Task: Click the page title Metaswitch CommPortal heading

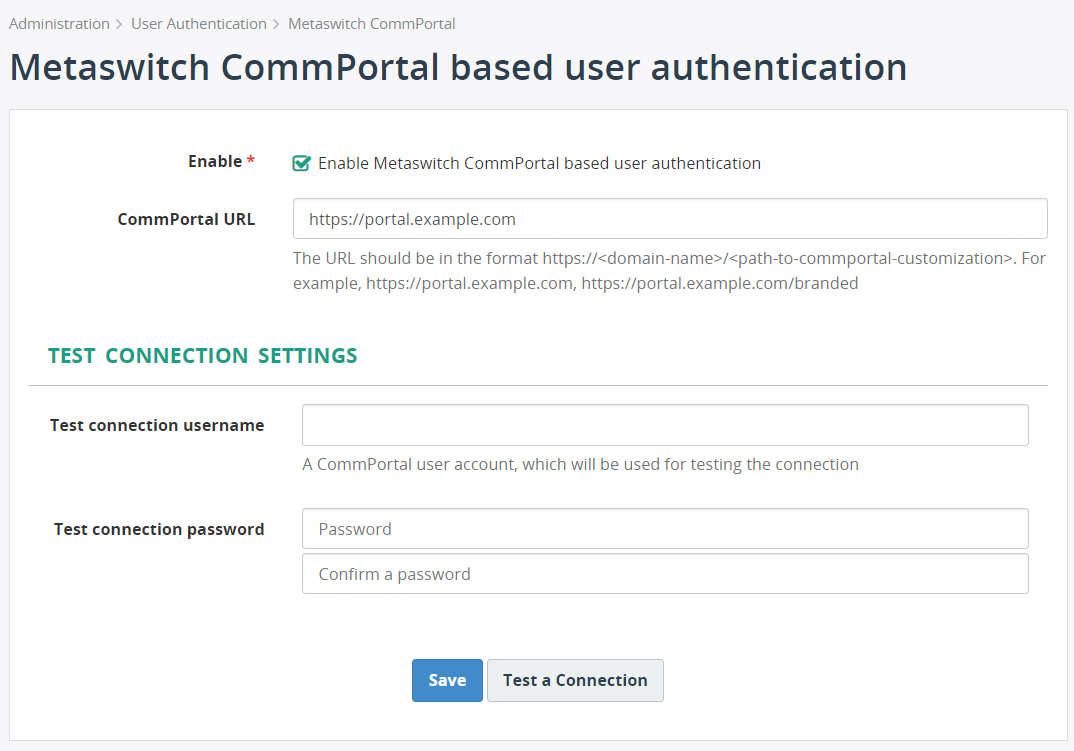Action: point(457,67)
